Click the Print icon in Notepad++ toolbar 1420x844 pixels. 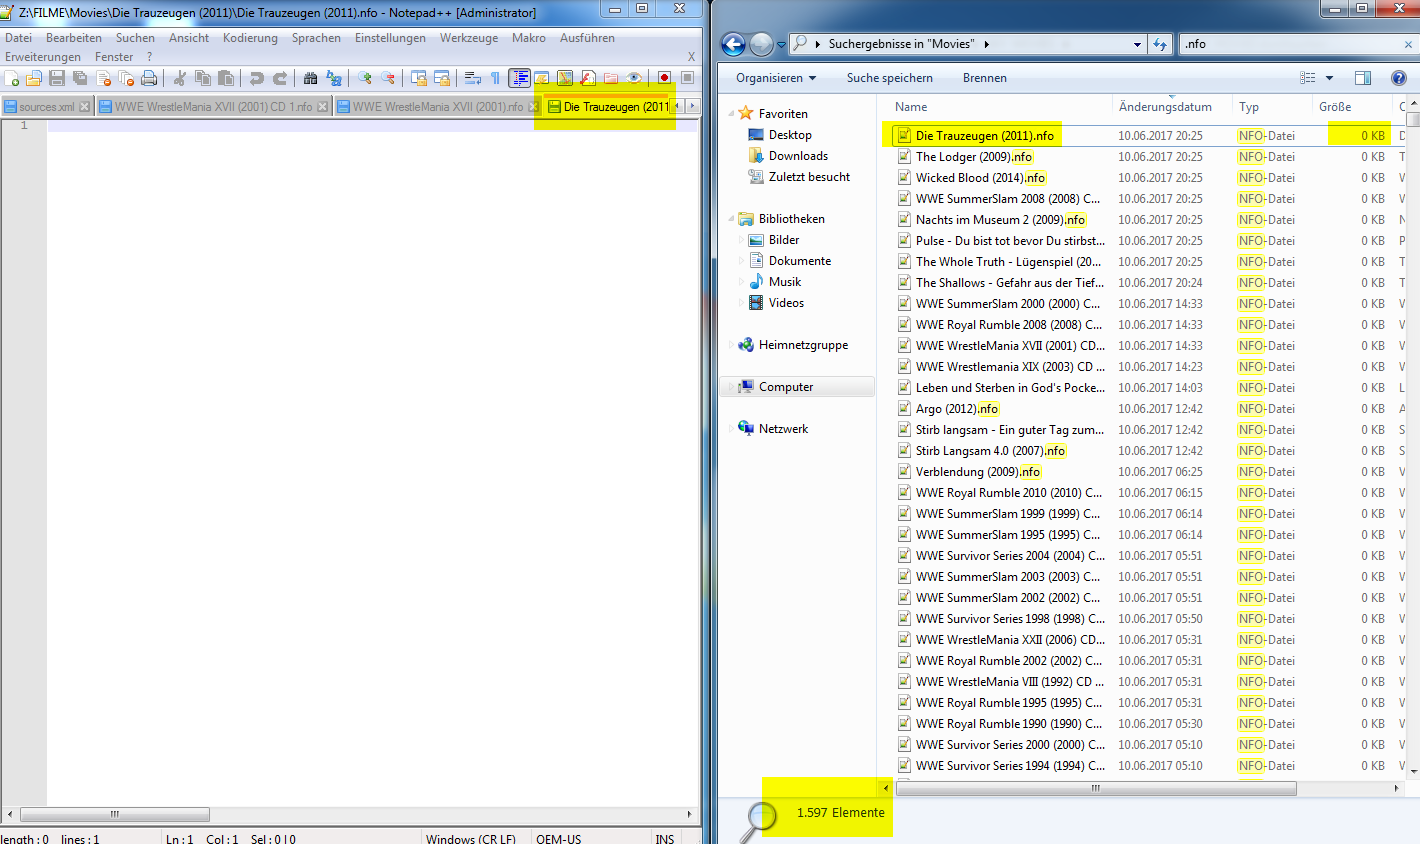pyautogui.click(x=149, y=78)
